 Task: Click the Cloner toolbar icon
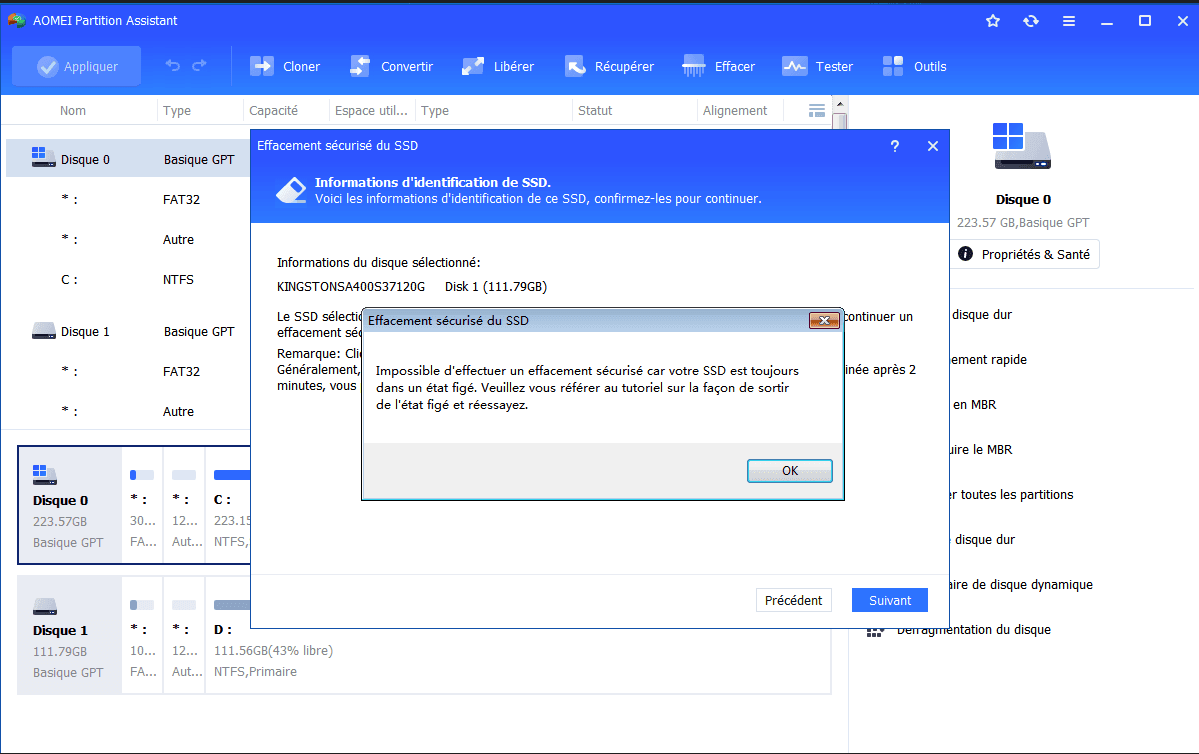262,67
